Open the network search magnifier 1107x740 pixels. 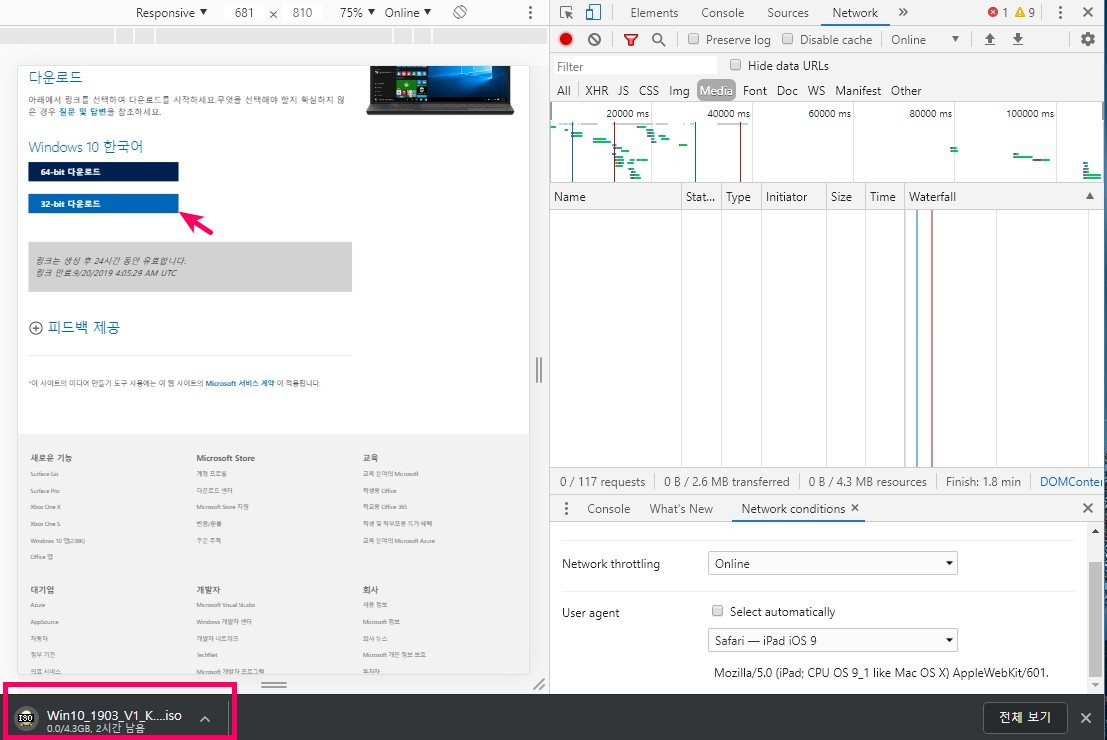658,40
